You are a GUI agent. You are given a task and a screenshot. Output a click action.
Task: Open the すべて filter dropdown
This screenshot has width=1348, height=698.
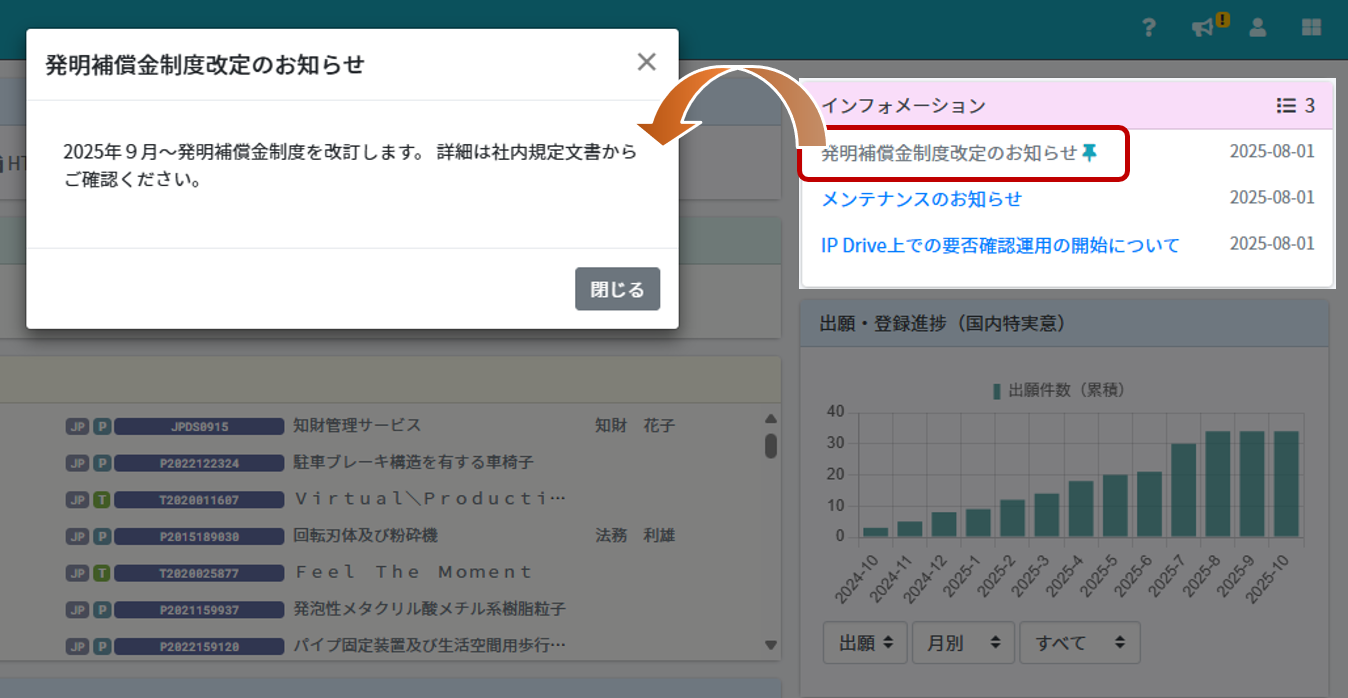[x=1079, y=642]
